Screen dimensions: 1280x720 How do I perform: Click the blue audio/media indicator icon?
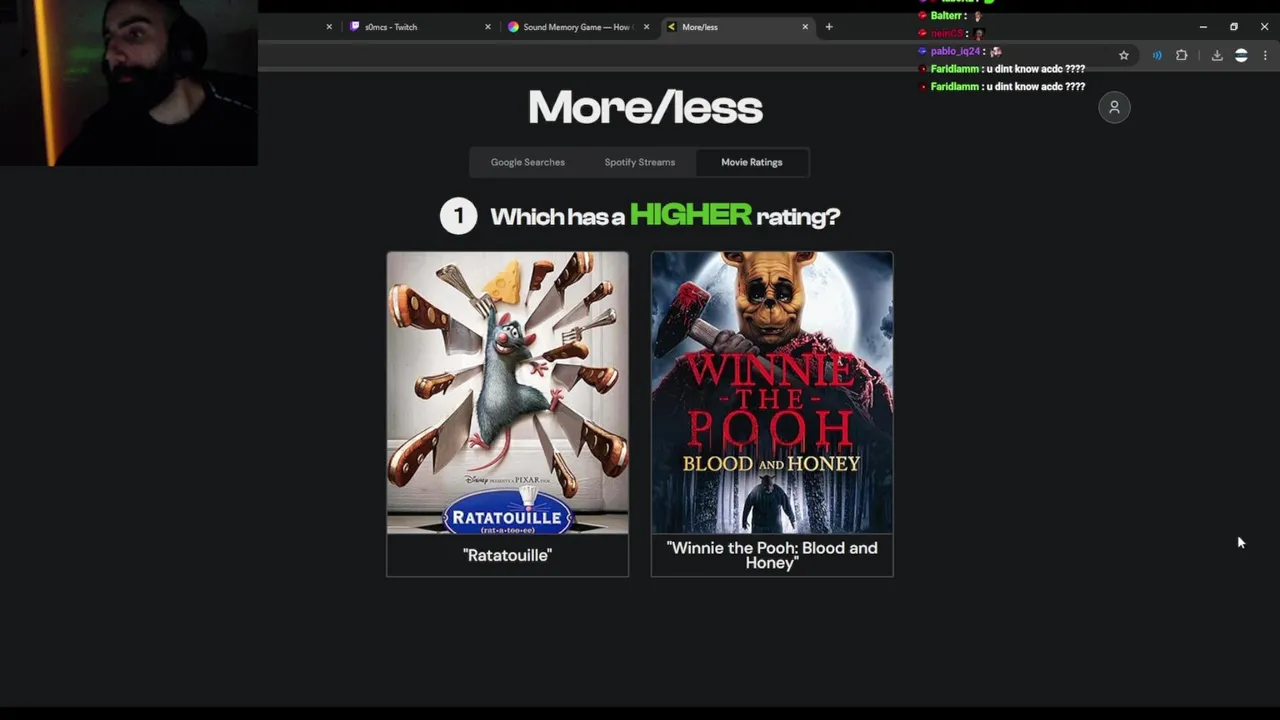(x=1157, y=56)
